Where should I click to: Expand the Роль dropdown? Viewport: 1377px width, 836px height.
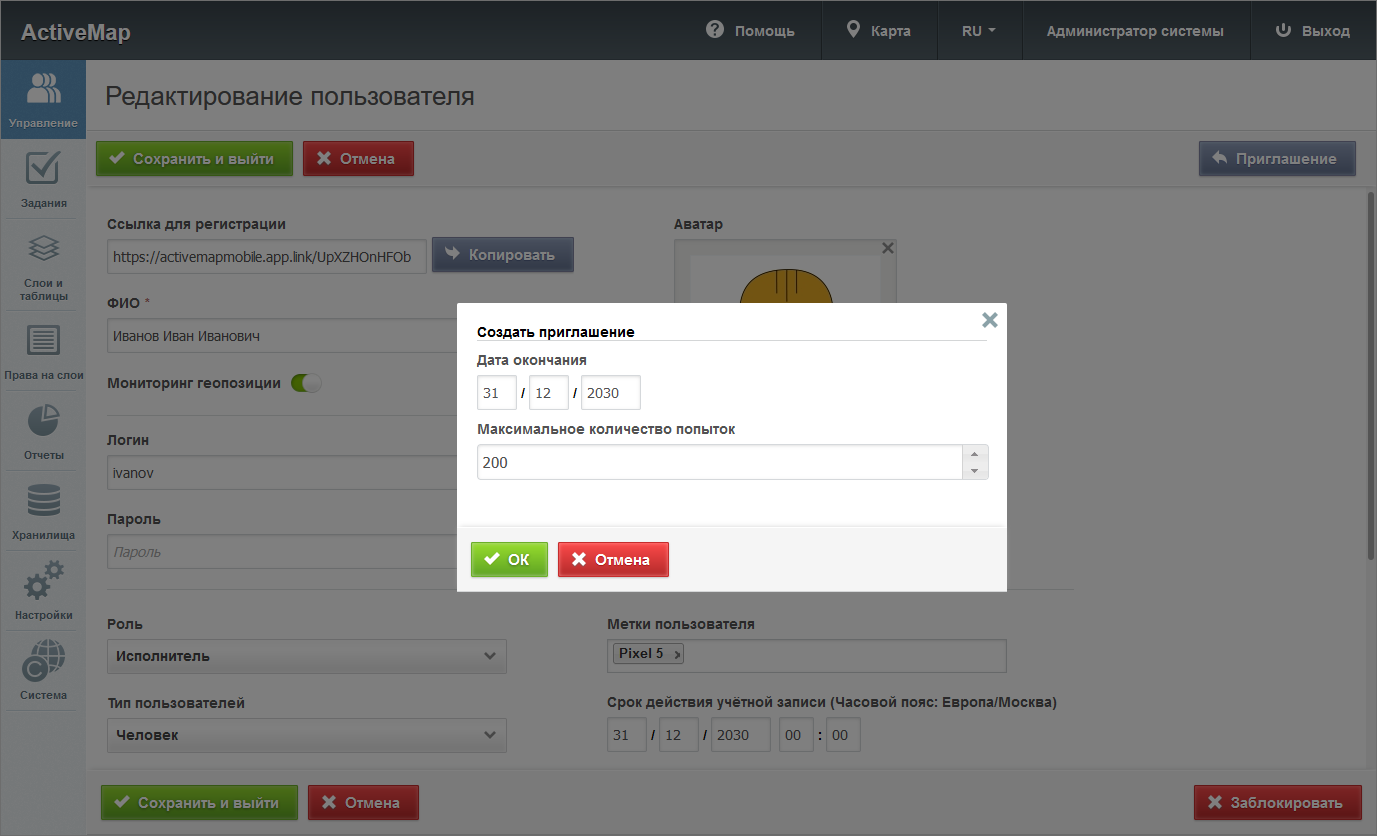(306, 656)
